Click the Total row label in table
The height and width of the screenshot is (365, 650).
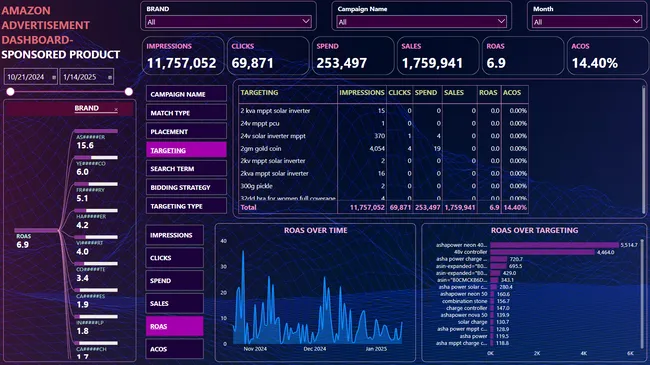pos(248,207)
